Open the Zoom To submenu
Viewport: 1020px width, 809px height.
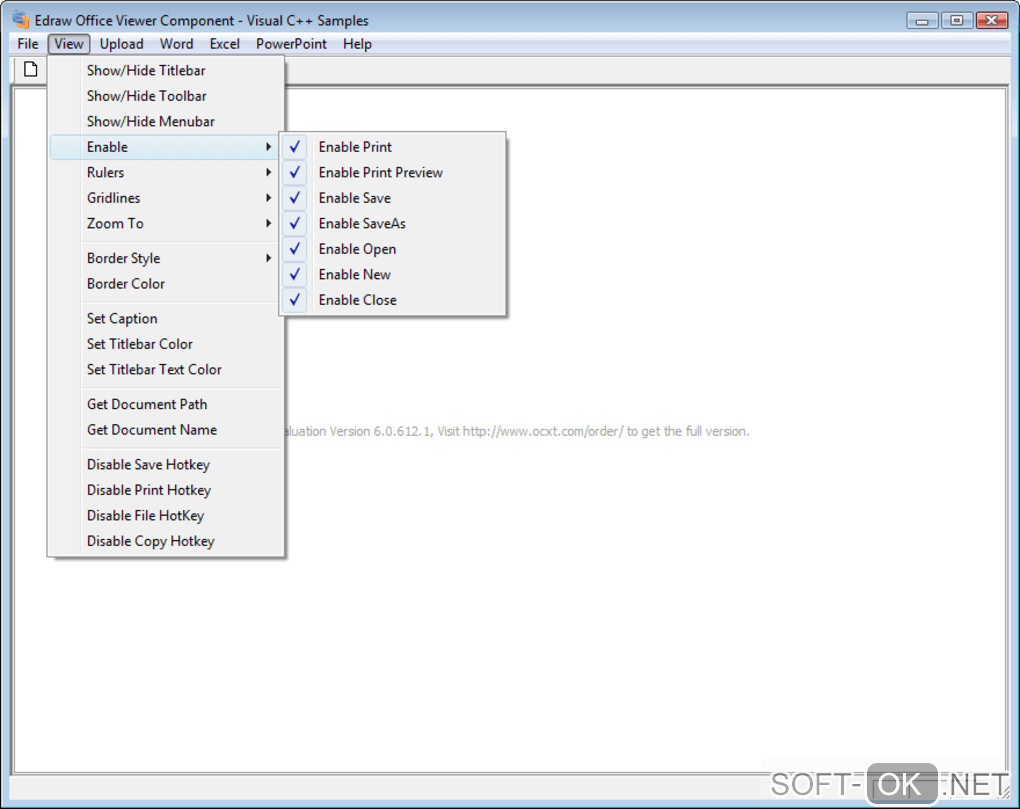tap(166, 223)
